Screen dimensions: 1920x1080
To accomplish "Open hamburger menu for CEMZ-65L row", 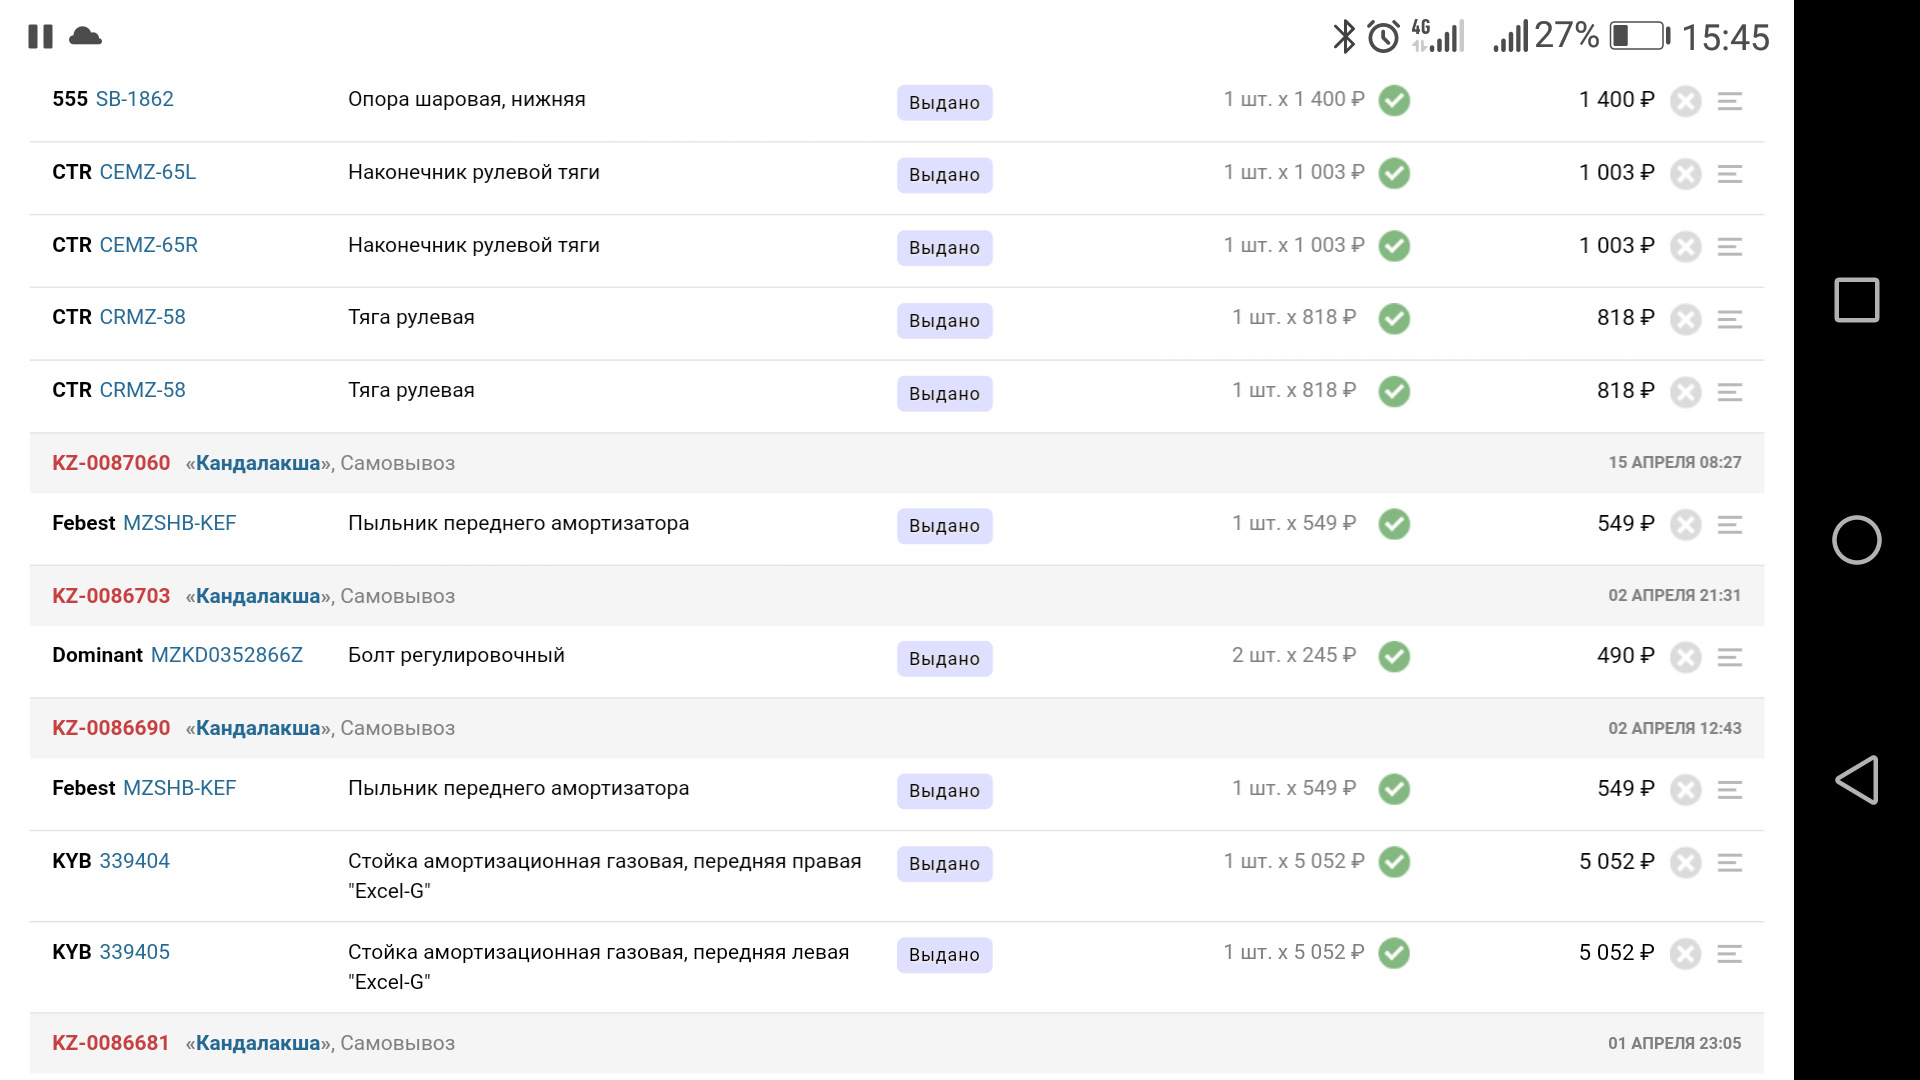I will pos(1730,174).
